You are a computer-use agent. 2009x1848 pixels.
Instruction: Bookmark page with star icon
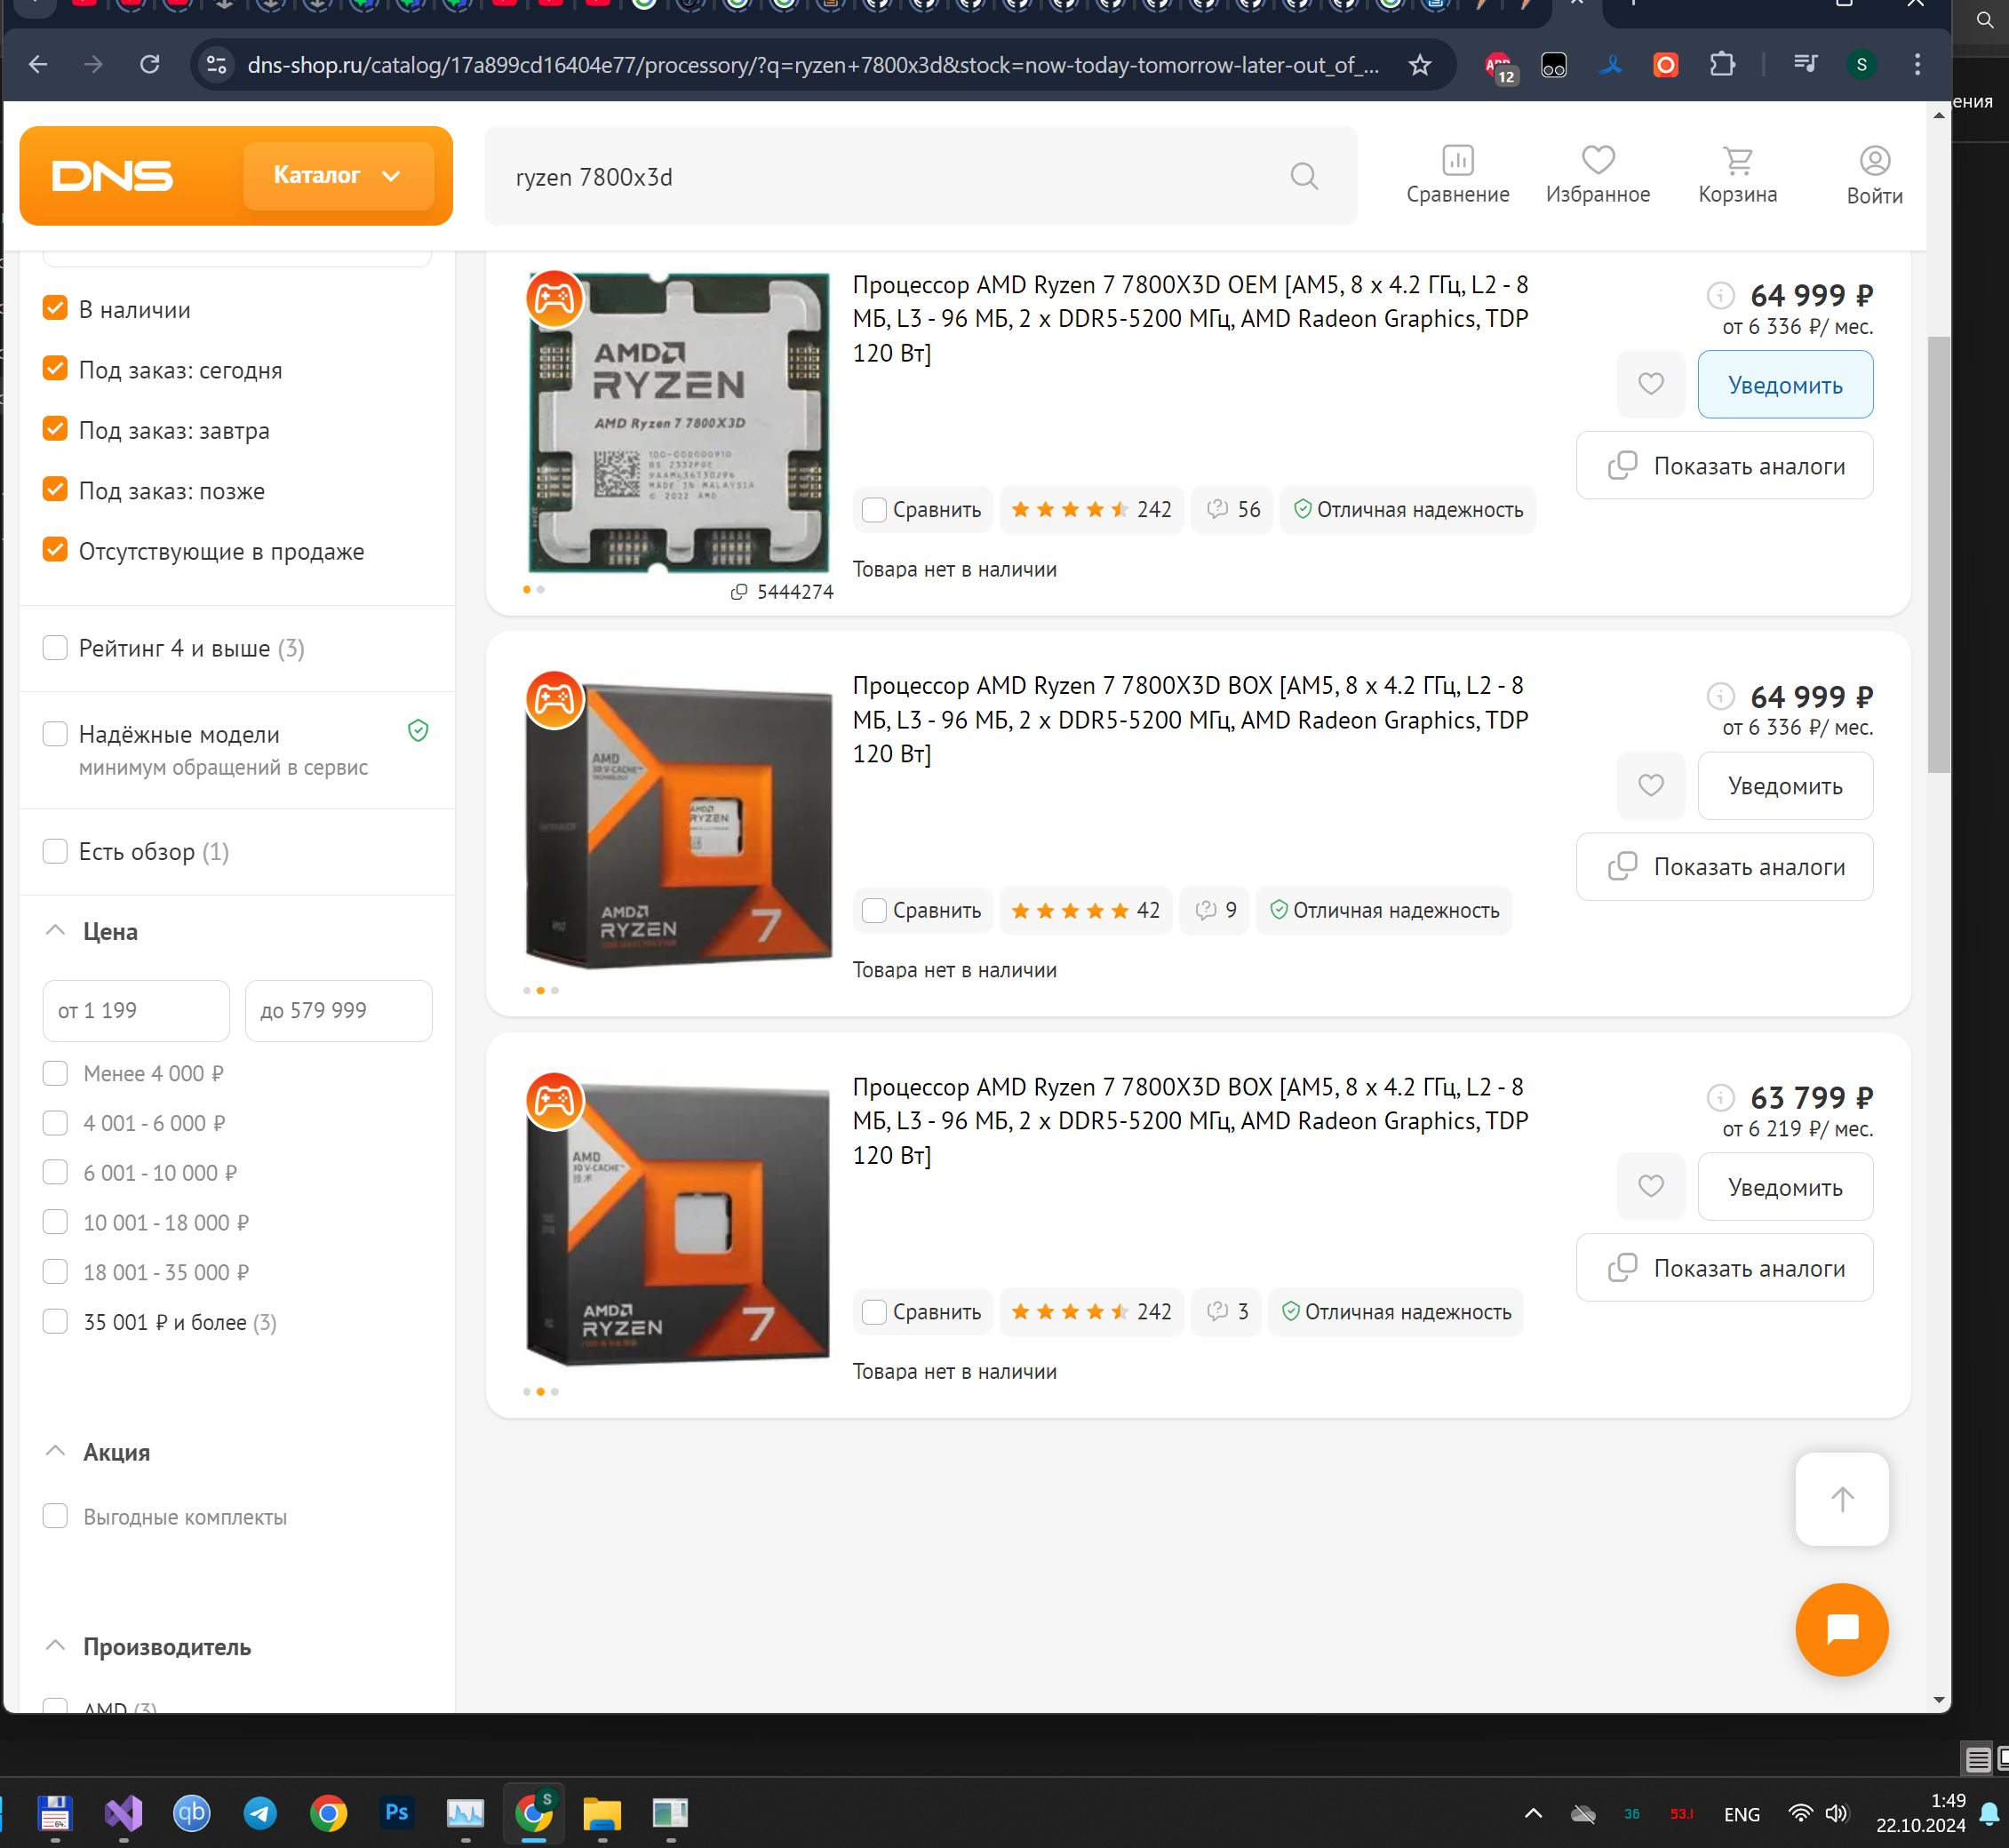pos(1419,65)
